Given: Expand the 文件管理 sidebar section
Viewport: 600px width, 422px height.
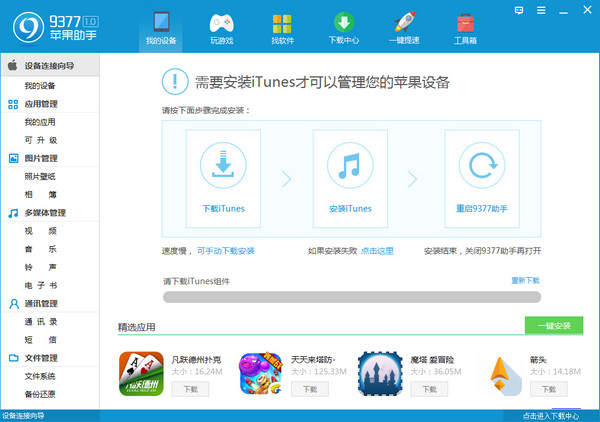Looking at the screenshot, I should pyautogui.click(x=40, y=357).
